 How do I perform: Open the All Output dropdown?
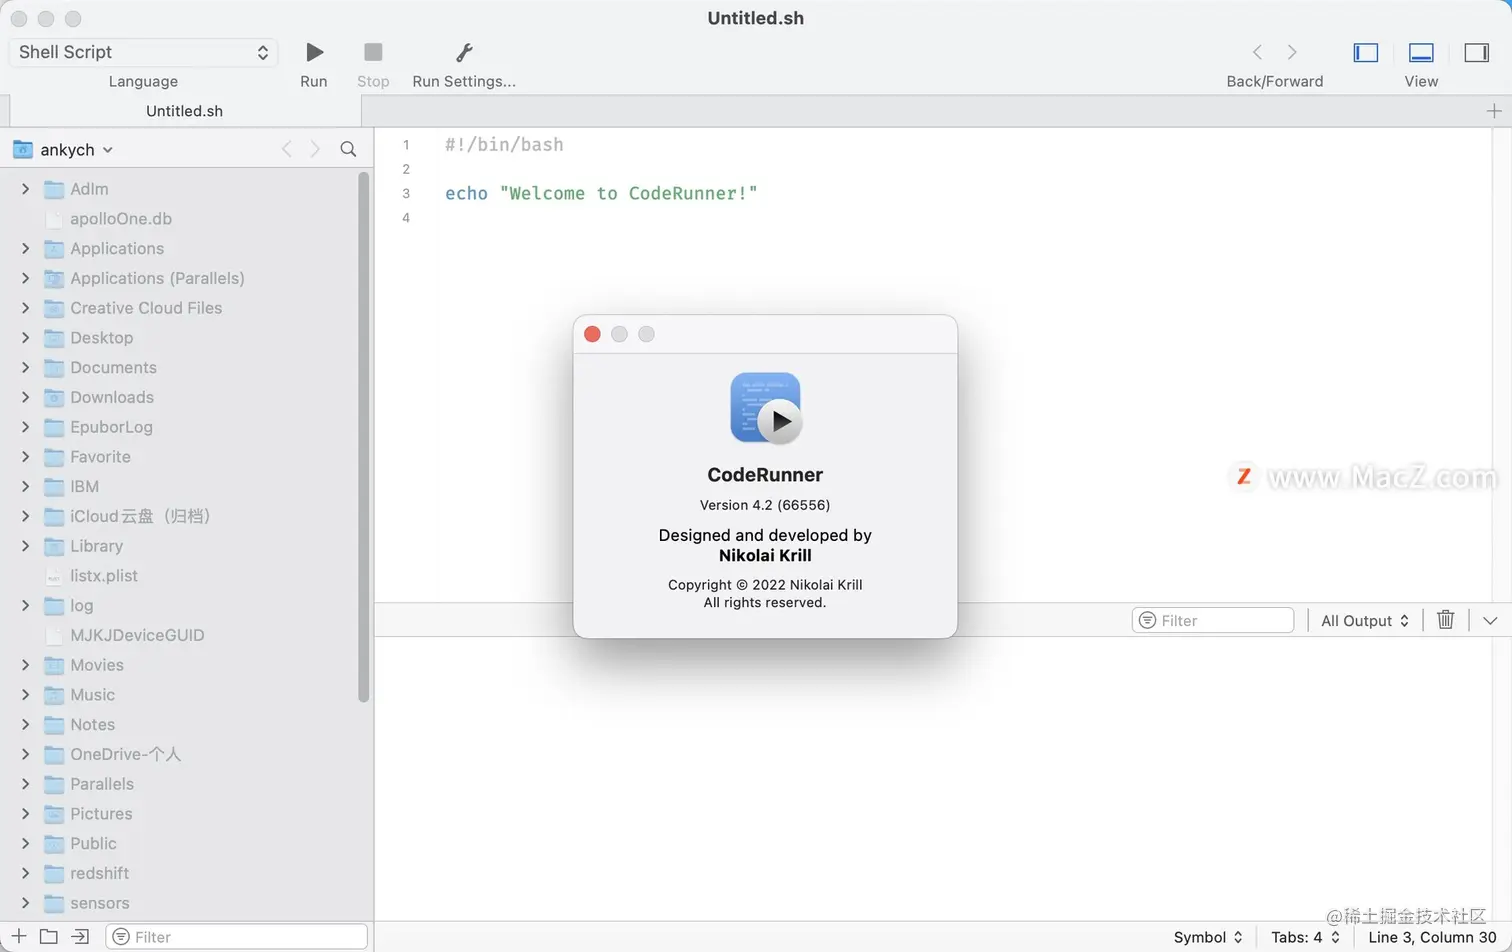point(1365,620)
